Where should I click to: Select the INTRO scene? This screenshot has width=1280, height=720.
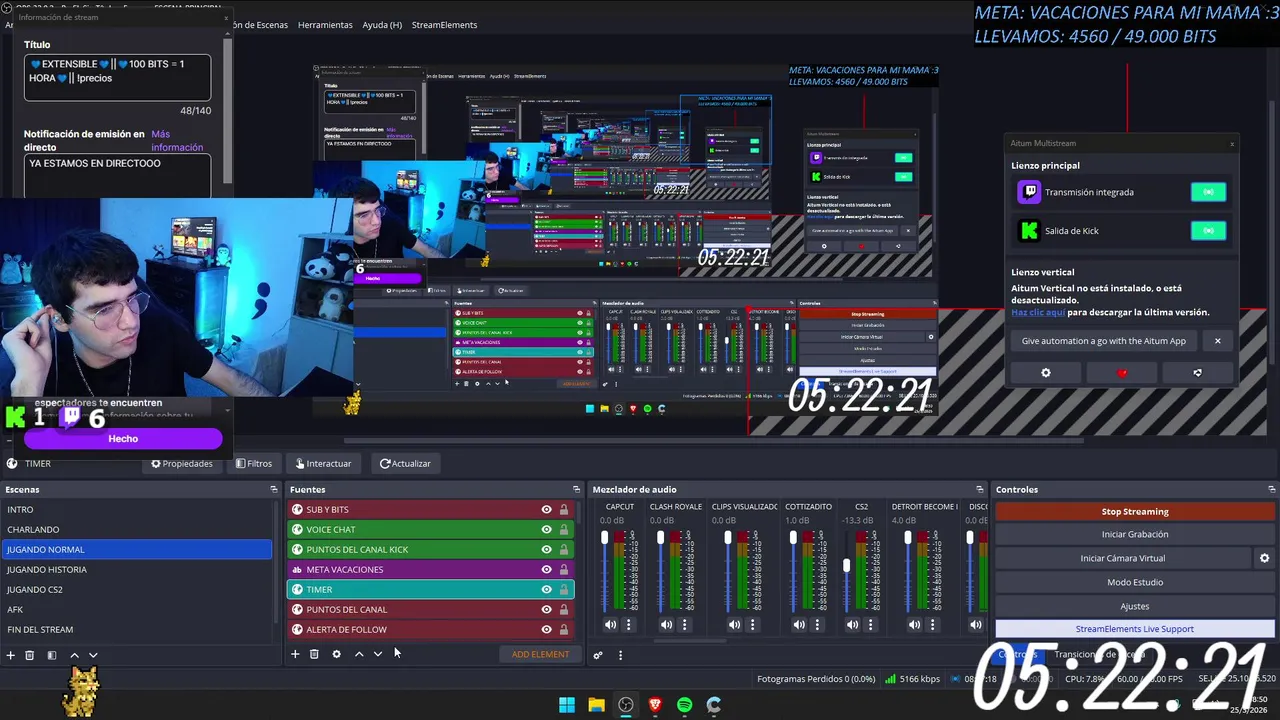[x=137, y=509]
